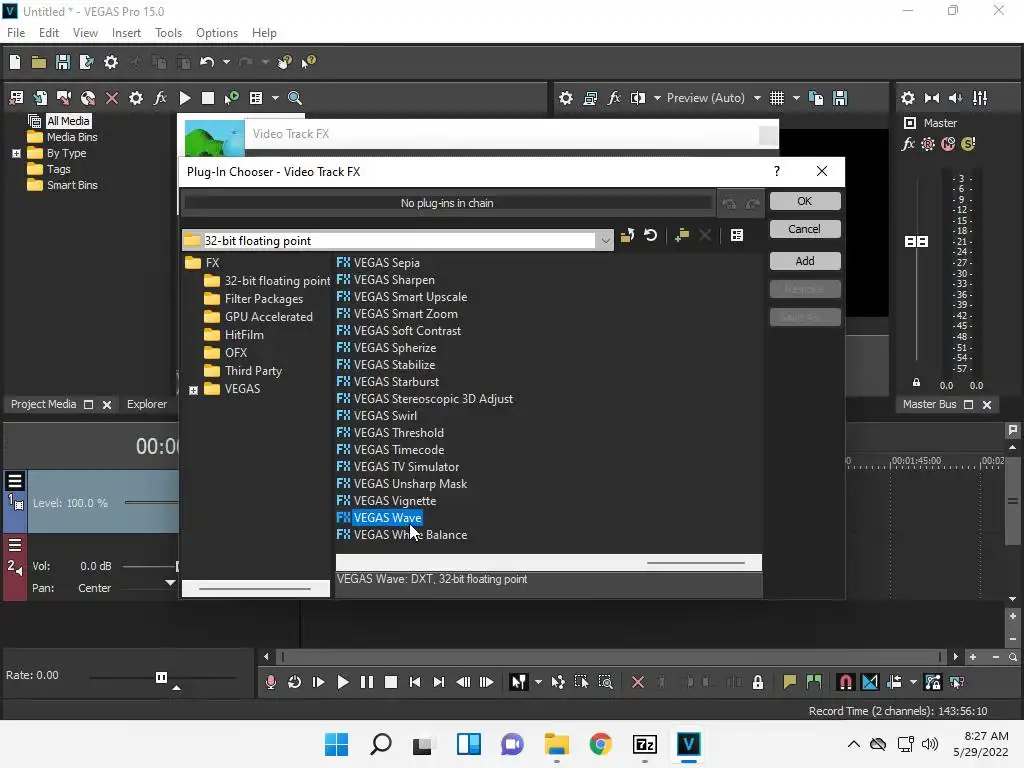This screenshot has height=768, width=1024.
Task: Stop media preview in Project Media toolbar
Action: tap(208, 98)
